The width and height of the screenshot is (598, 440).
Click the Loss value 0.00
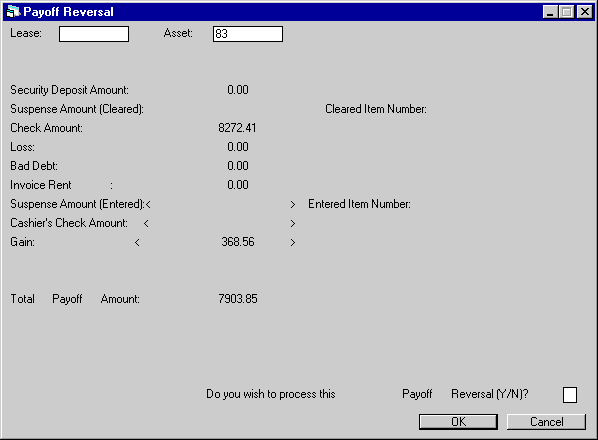(x=238, y=147)
